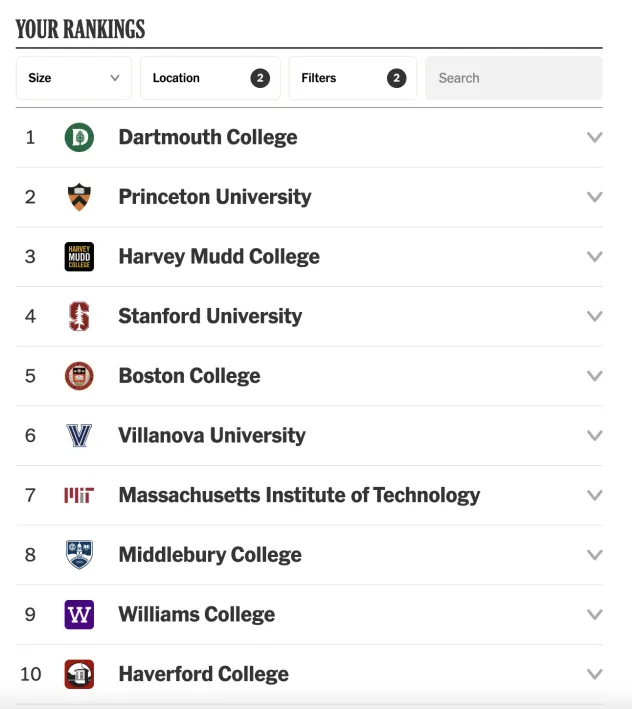Select the Middlebury College name
Viewport: 632px width, 709px height.
click(x=210, y=555)
